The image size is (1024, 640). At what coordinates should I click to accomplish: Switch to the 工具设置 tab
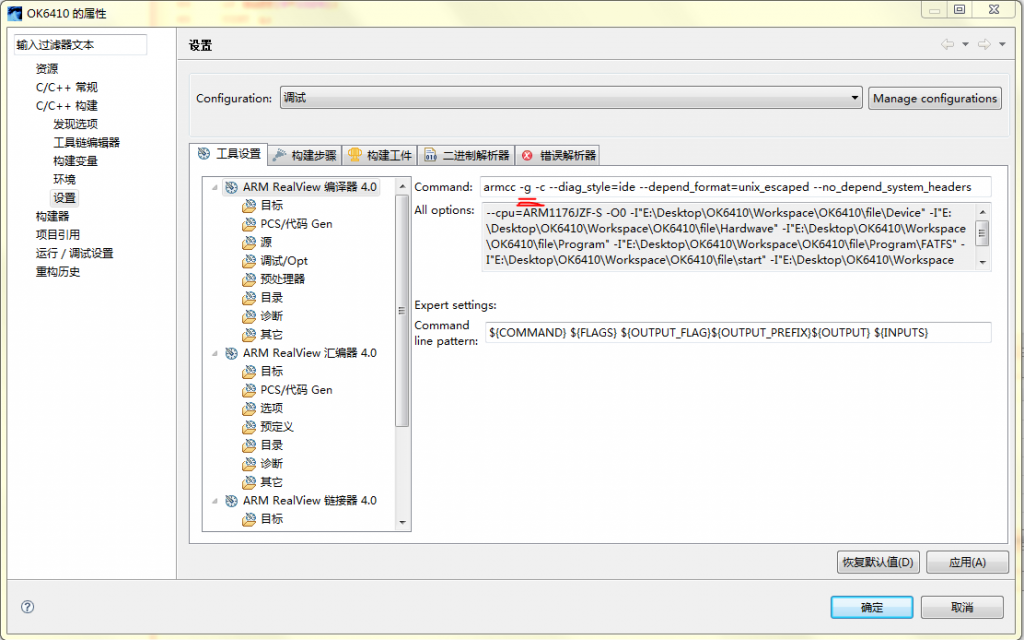(x=229, y=154)
